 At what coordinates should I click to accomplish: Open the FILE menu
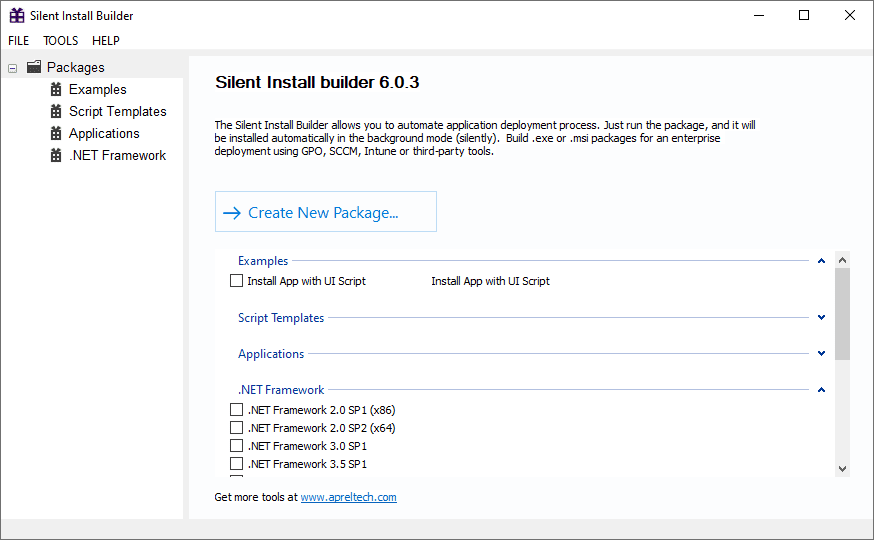tap(19, 41)
